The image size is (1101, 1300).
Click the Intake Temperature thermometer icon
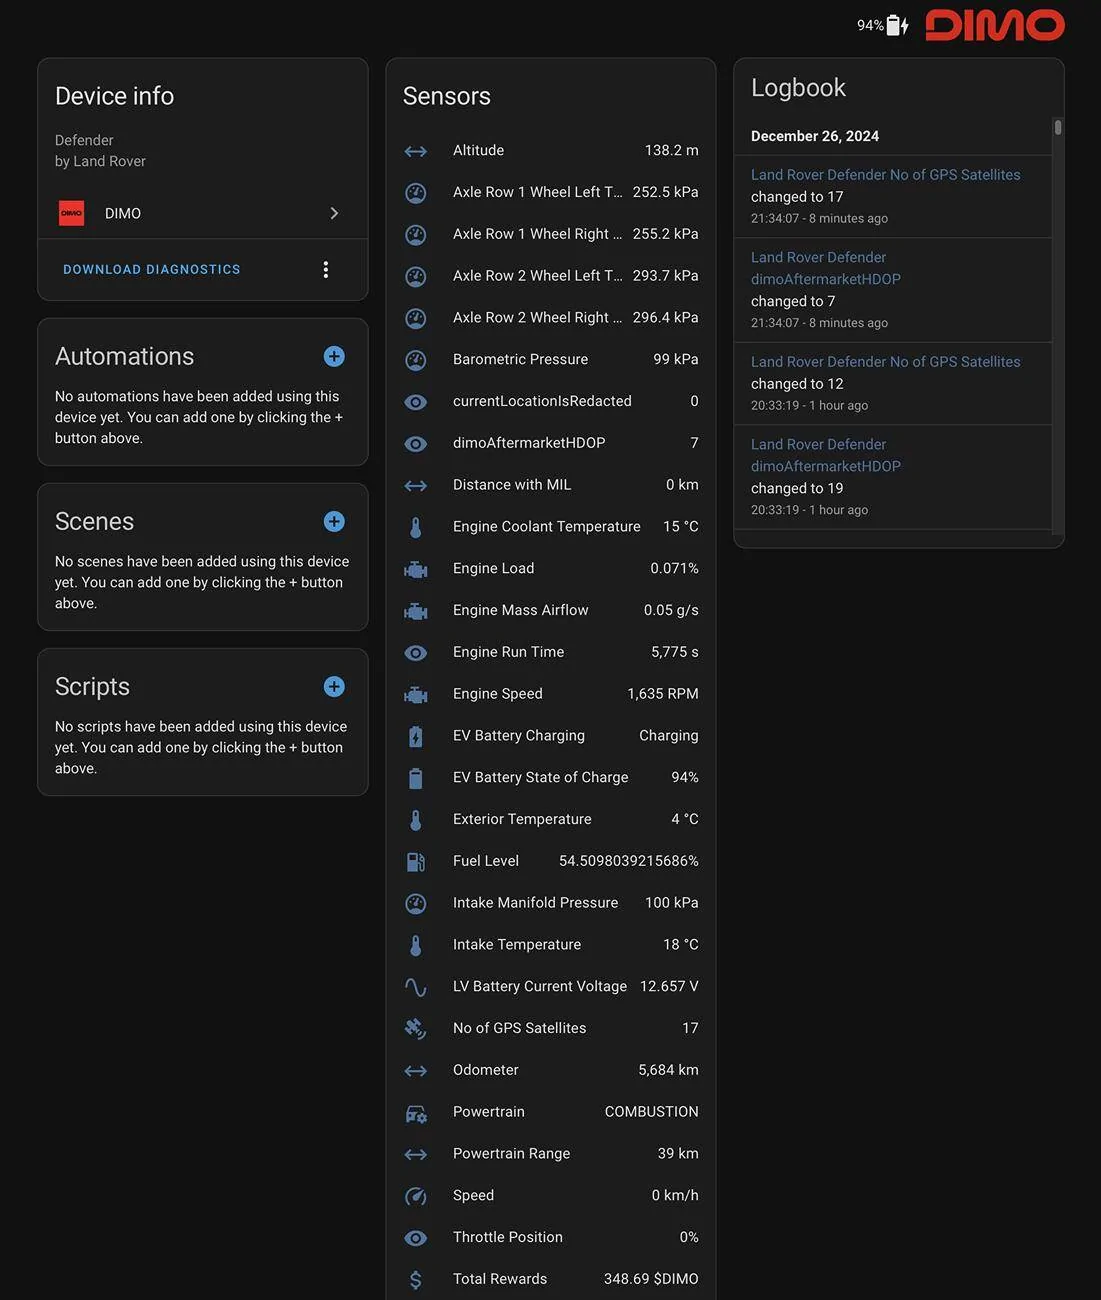(416, 946)
